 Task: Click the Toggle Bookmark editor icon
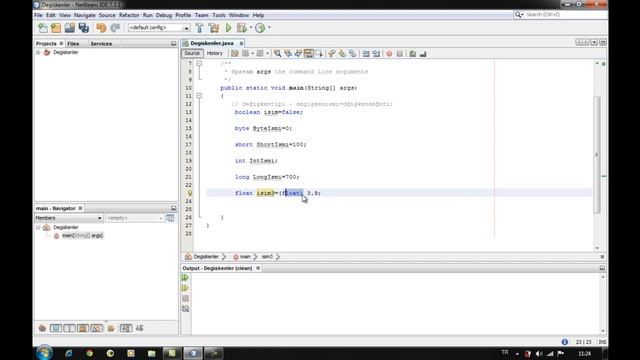352,53
